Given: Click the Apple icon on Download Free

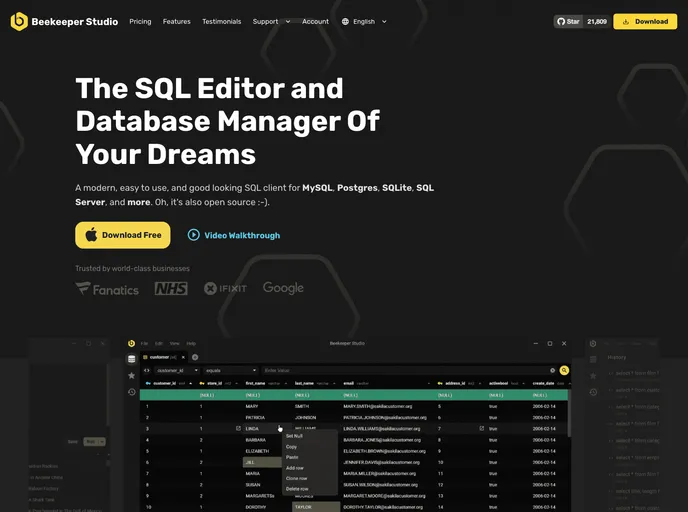Looking at the screenshot, I should 91,235.
